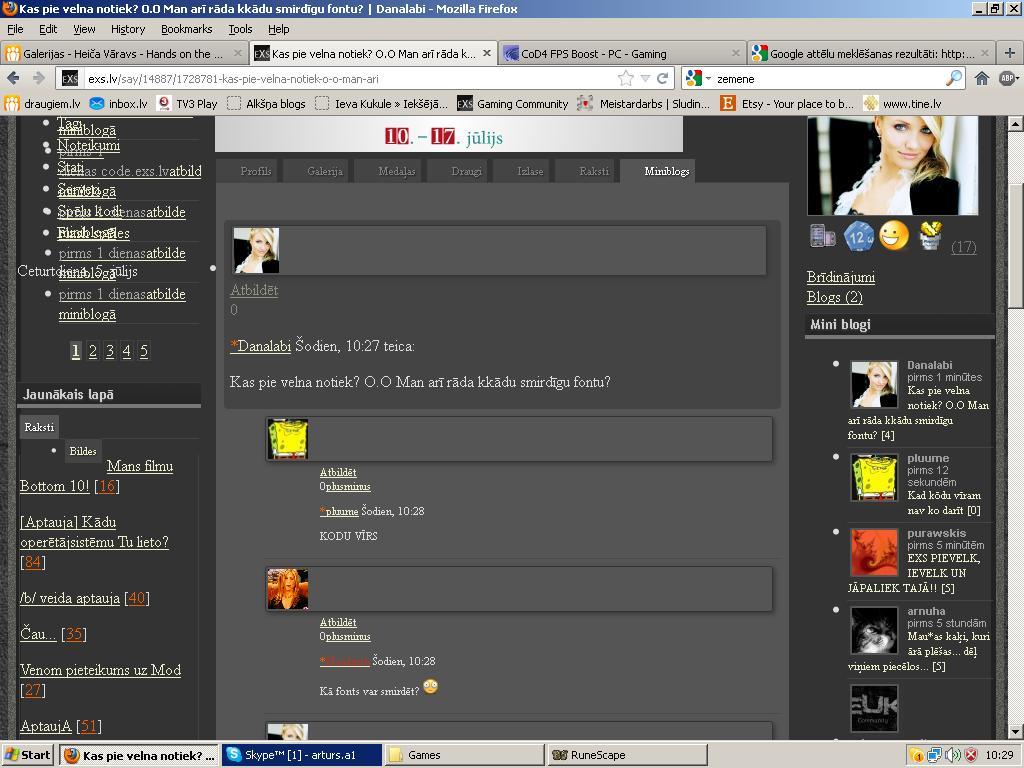Image resolution: width=1024 pixels, height=768 pixels.
Task: Open the Firefox Home page icon
Action: [982, 78]
